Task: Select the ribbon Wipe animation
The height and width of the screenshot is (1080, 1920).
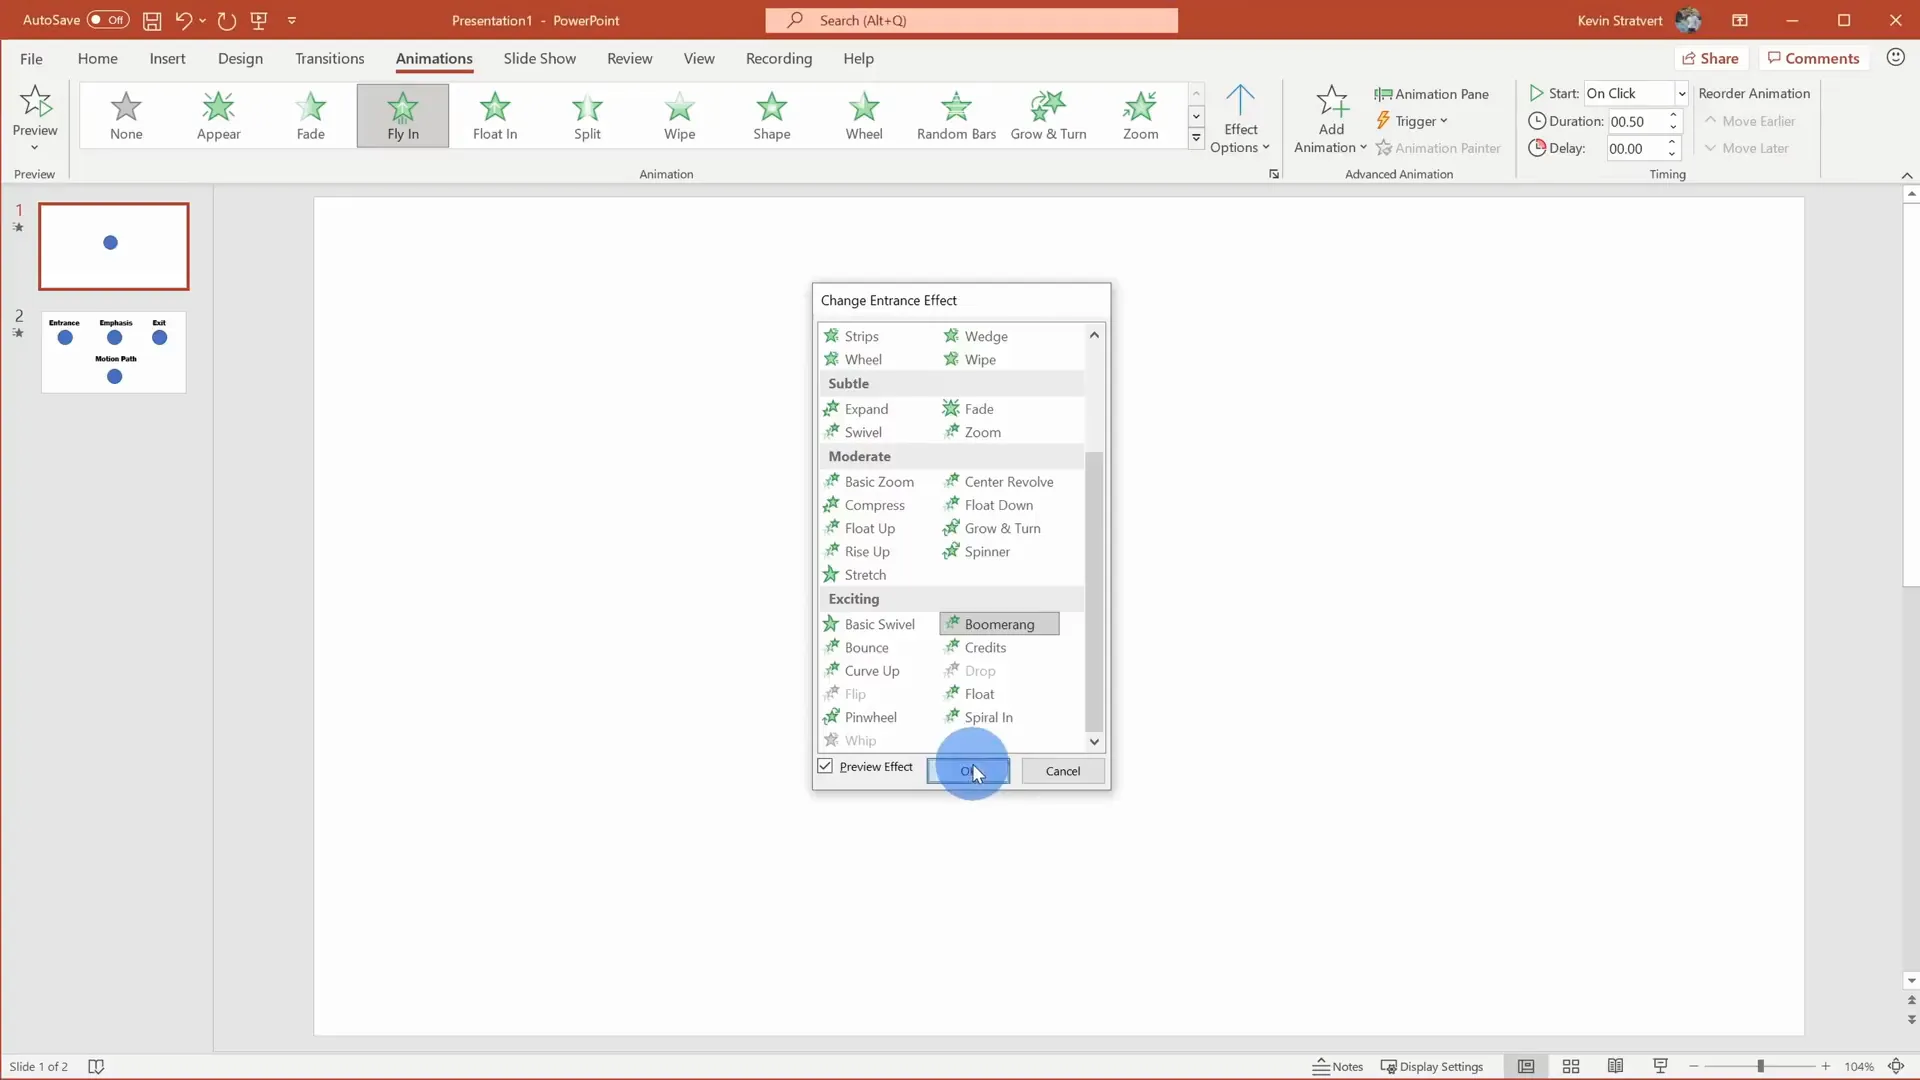Action: pyautogui.click(x=679, y=116)
